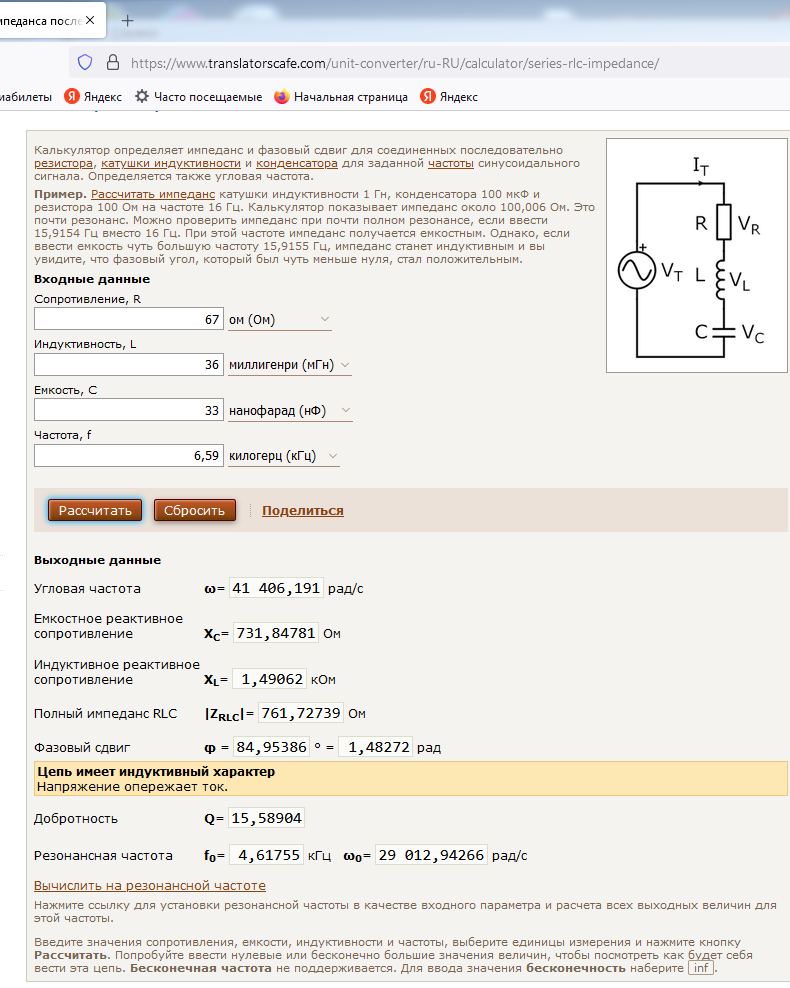
Task: Click the translatorscafe URL in the address bar
Action: tap(395, 63)
